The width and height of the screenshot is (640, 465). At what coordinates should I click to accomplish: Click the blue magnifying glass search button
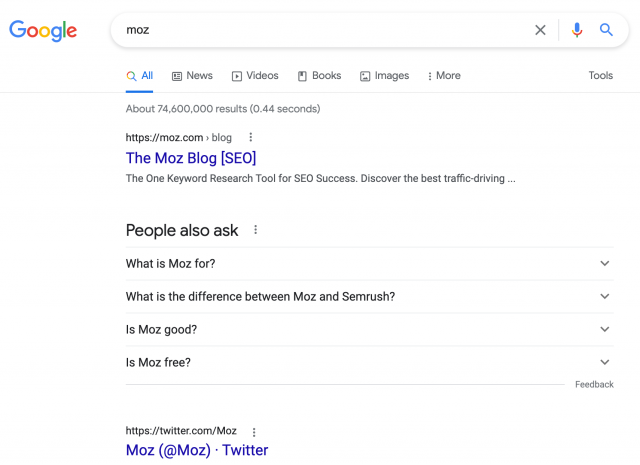[606, 30]
